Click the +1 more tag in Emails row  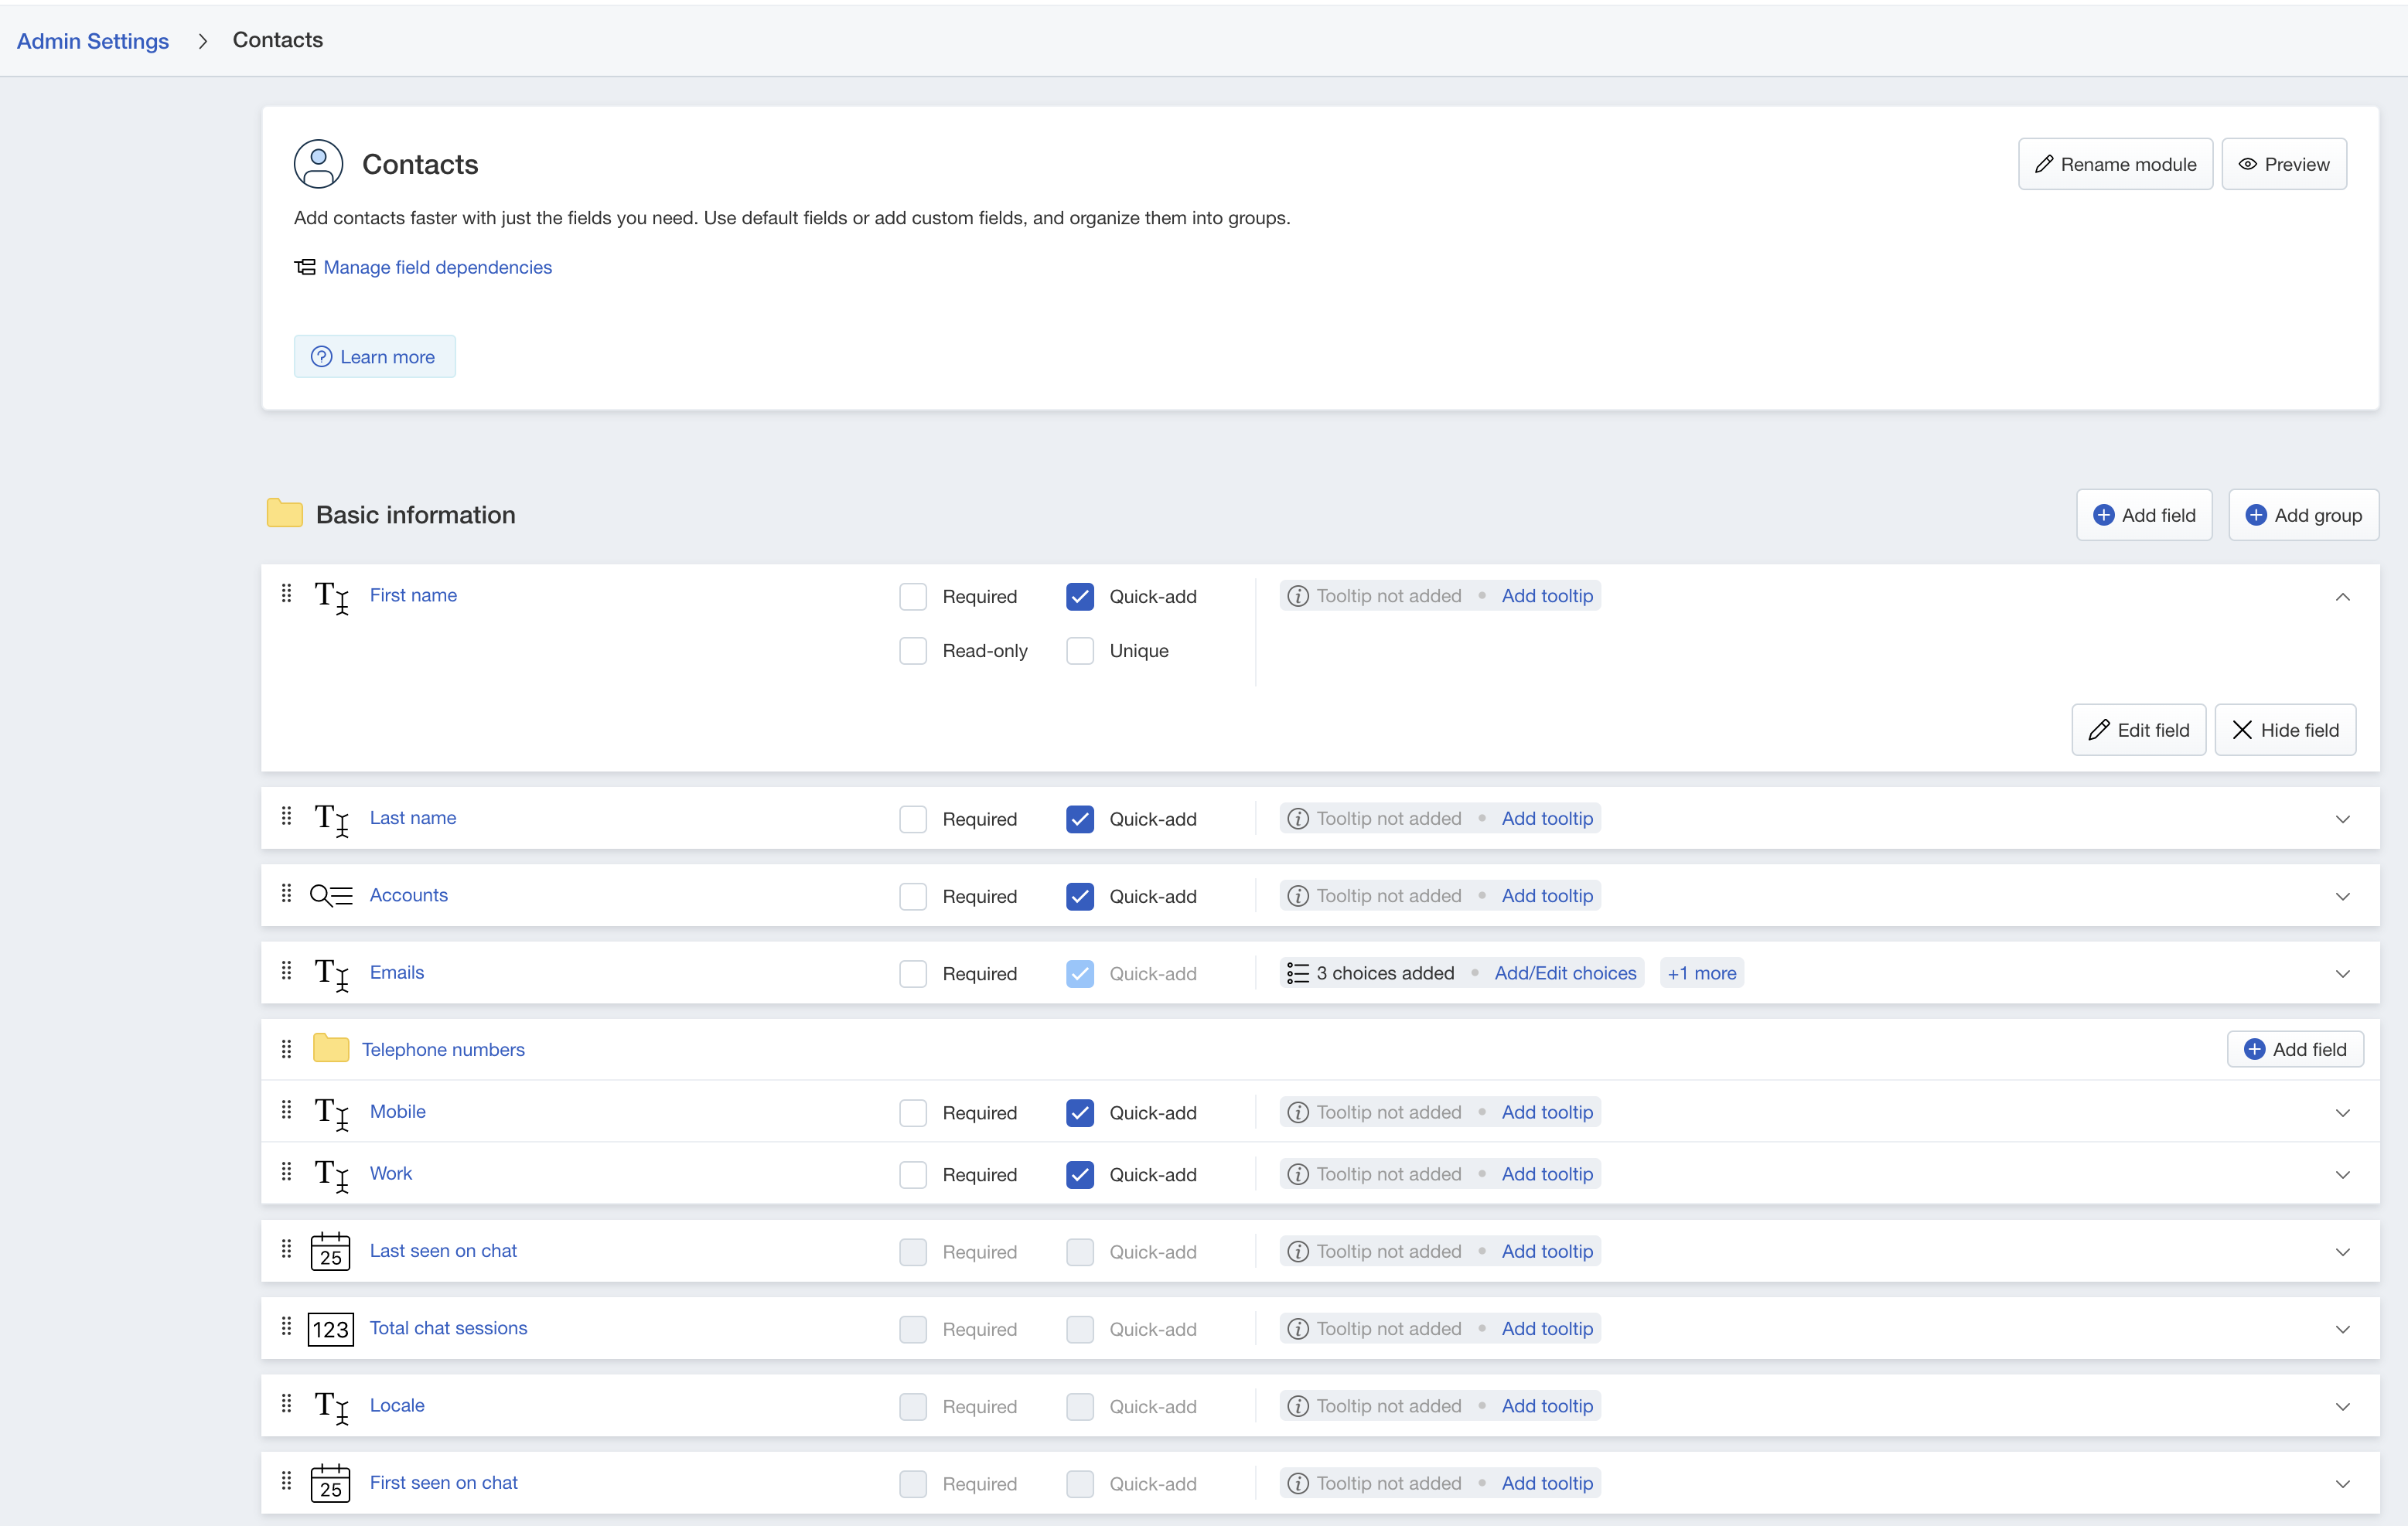(1702, 973)
